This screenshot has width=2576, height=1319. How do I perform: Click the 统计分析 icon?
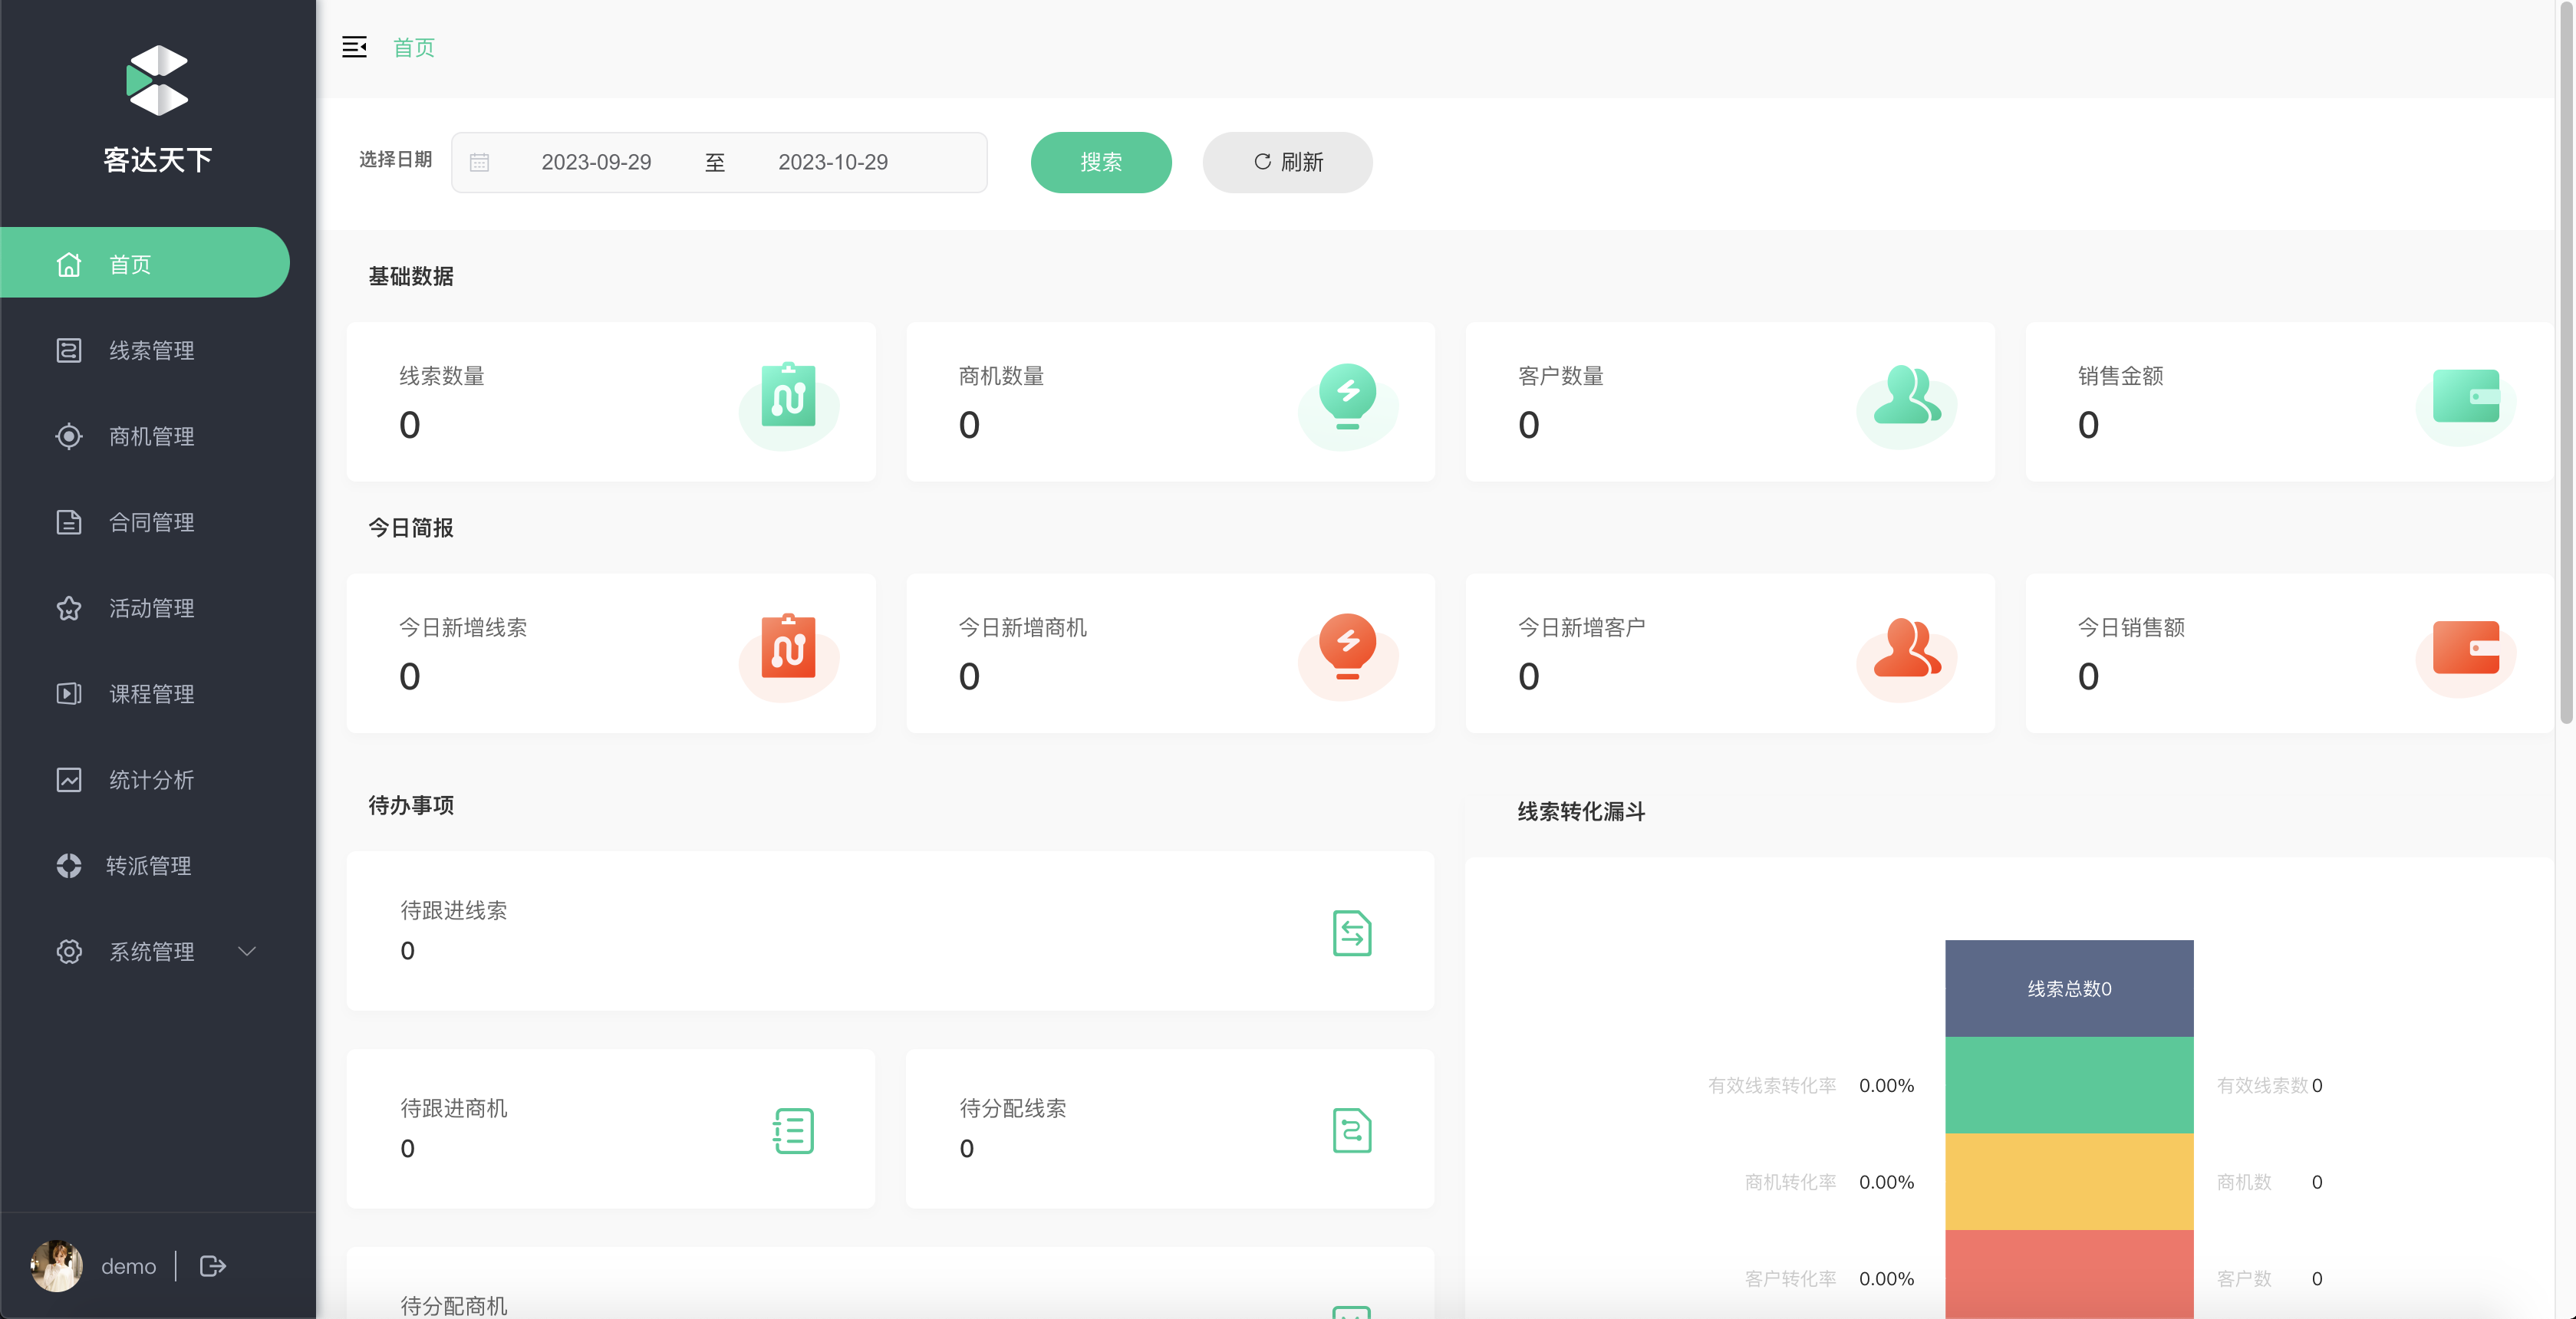68,778
